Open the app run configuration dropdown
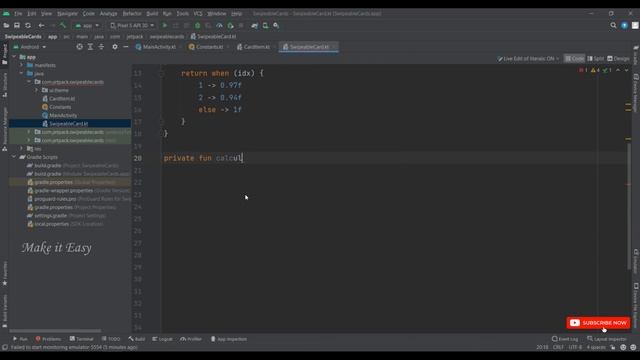The image size is (640, 360). [x=87, y=25]
